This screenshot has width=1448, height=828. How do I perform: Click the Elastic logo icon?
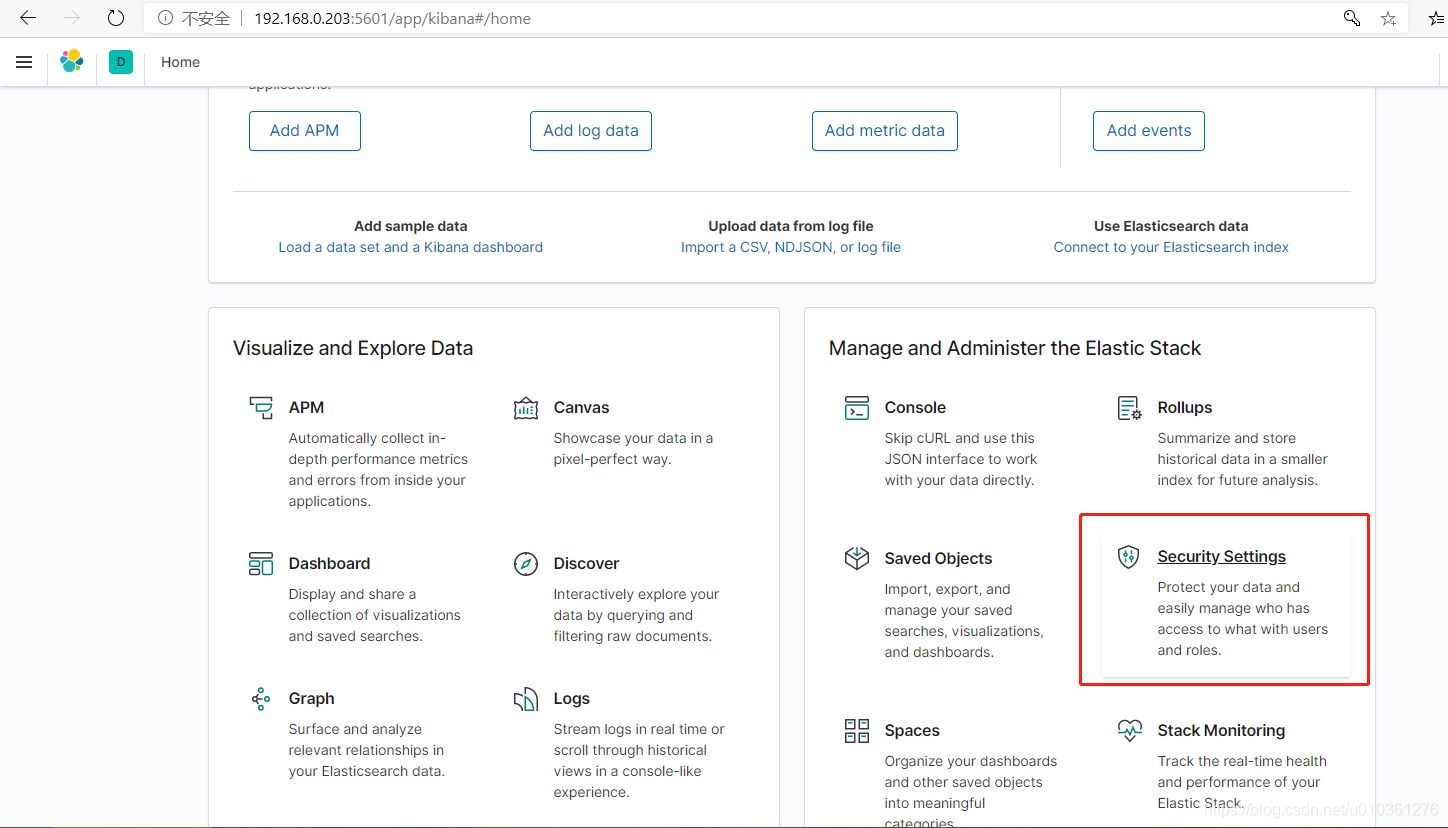click(72, 62)
